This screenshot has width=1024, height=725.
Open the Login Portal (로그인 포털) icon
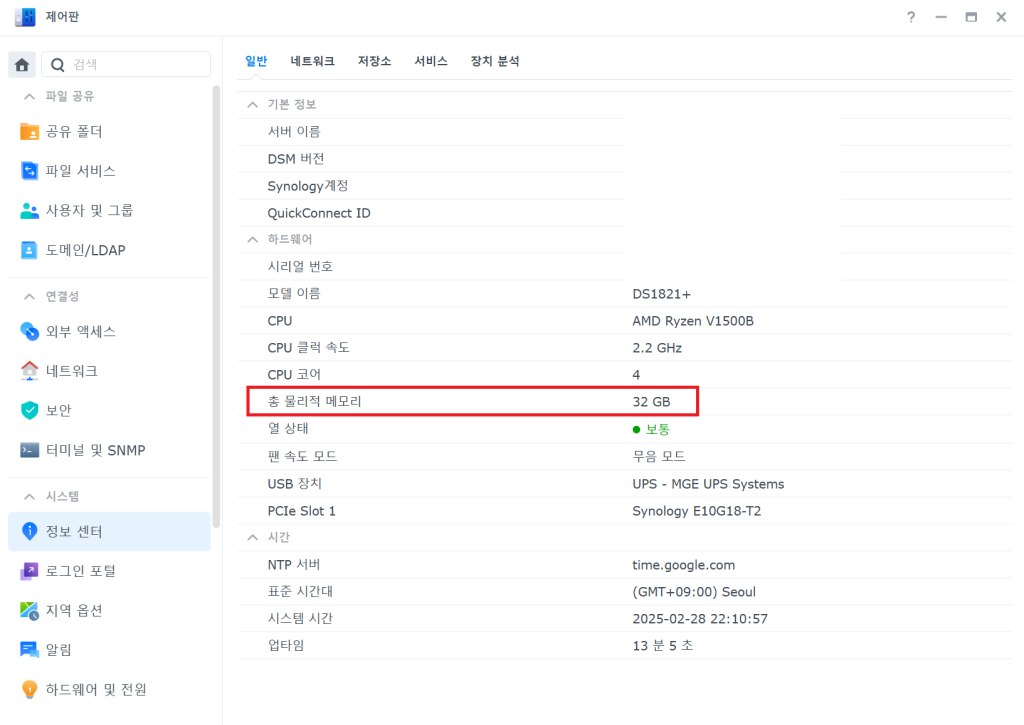[x=29, y=571]
